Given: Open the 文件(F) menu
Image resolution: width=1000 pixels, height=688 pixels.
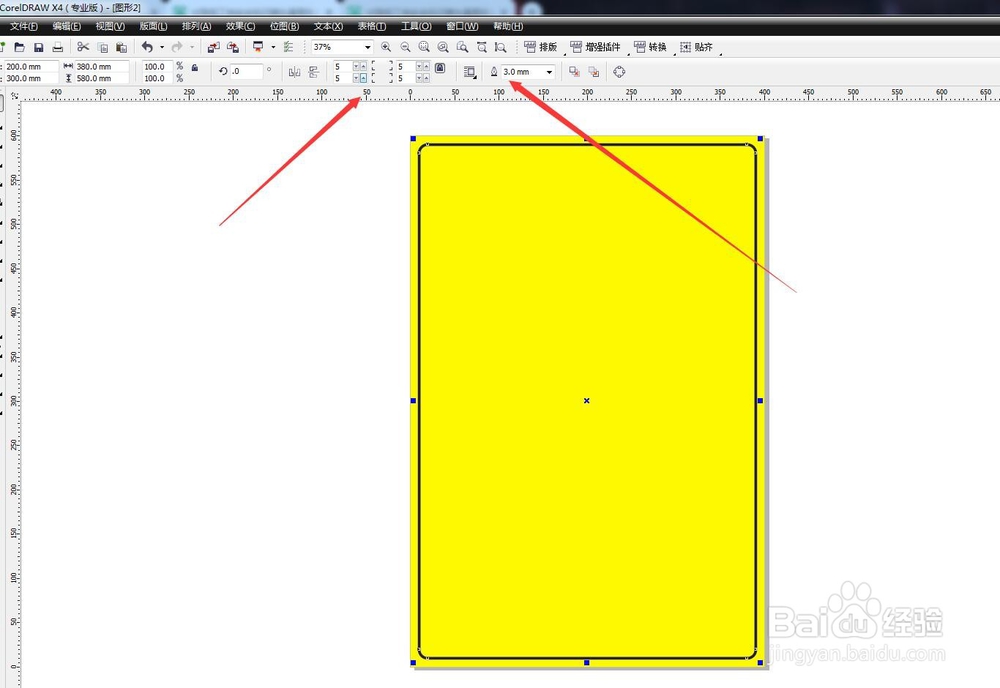Looking at the screenshot, I should click(24, 26).
